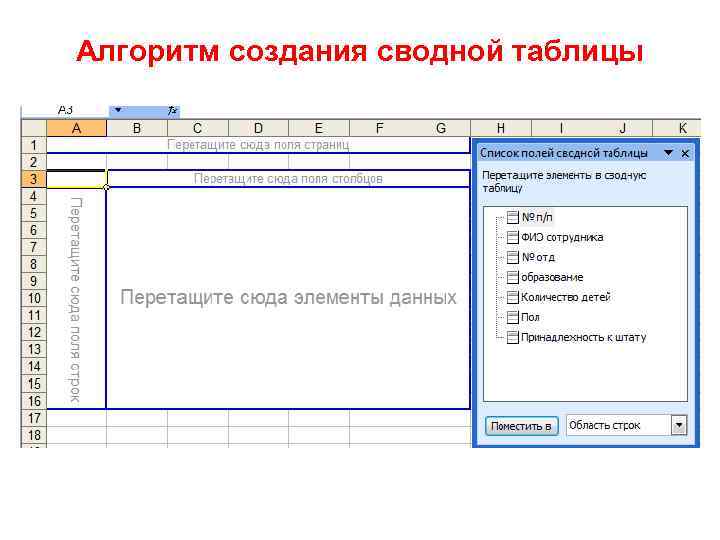Select the Количество детей field icon
The image size is (720, 540).
coord(512,297)
